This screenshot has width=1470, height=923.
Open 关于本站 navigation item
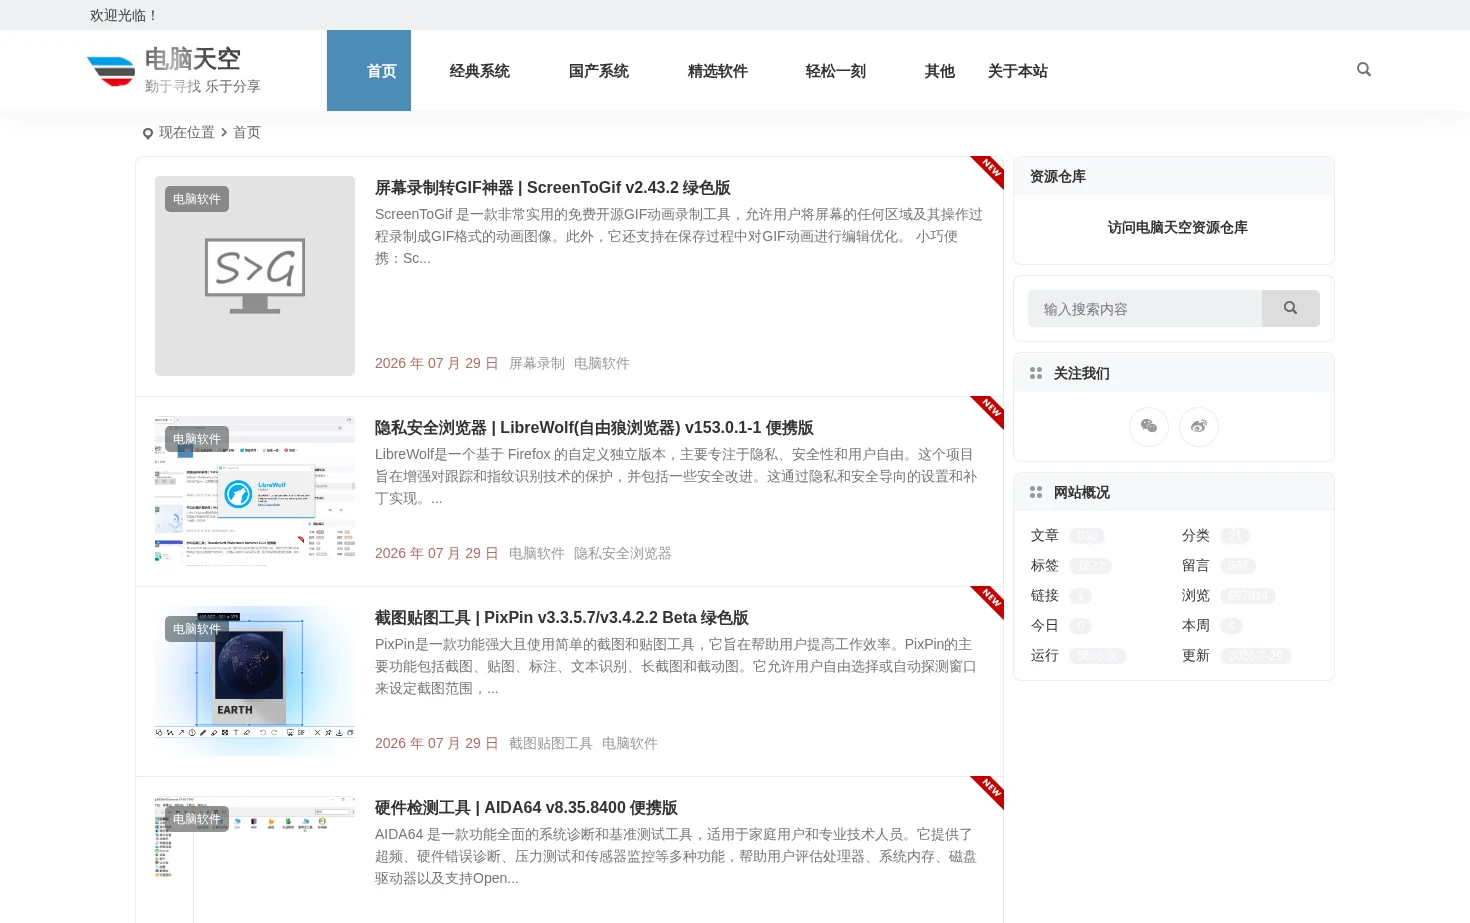[1018, 71]
